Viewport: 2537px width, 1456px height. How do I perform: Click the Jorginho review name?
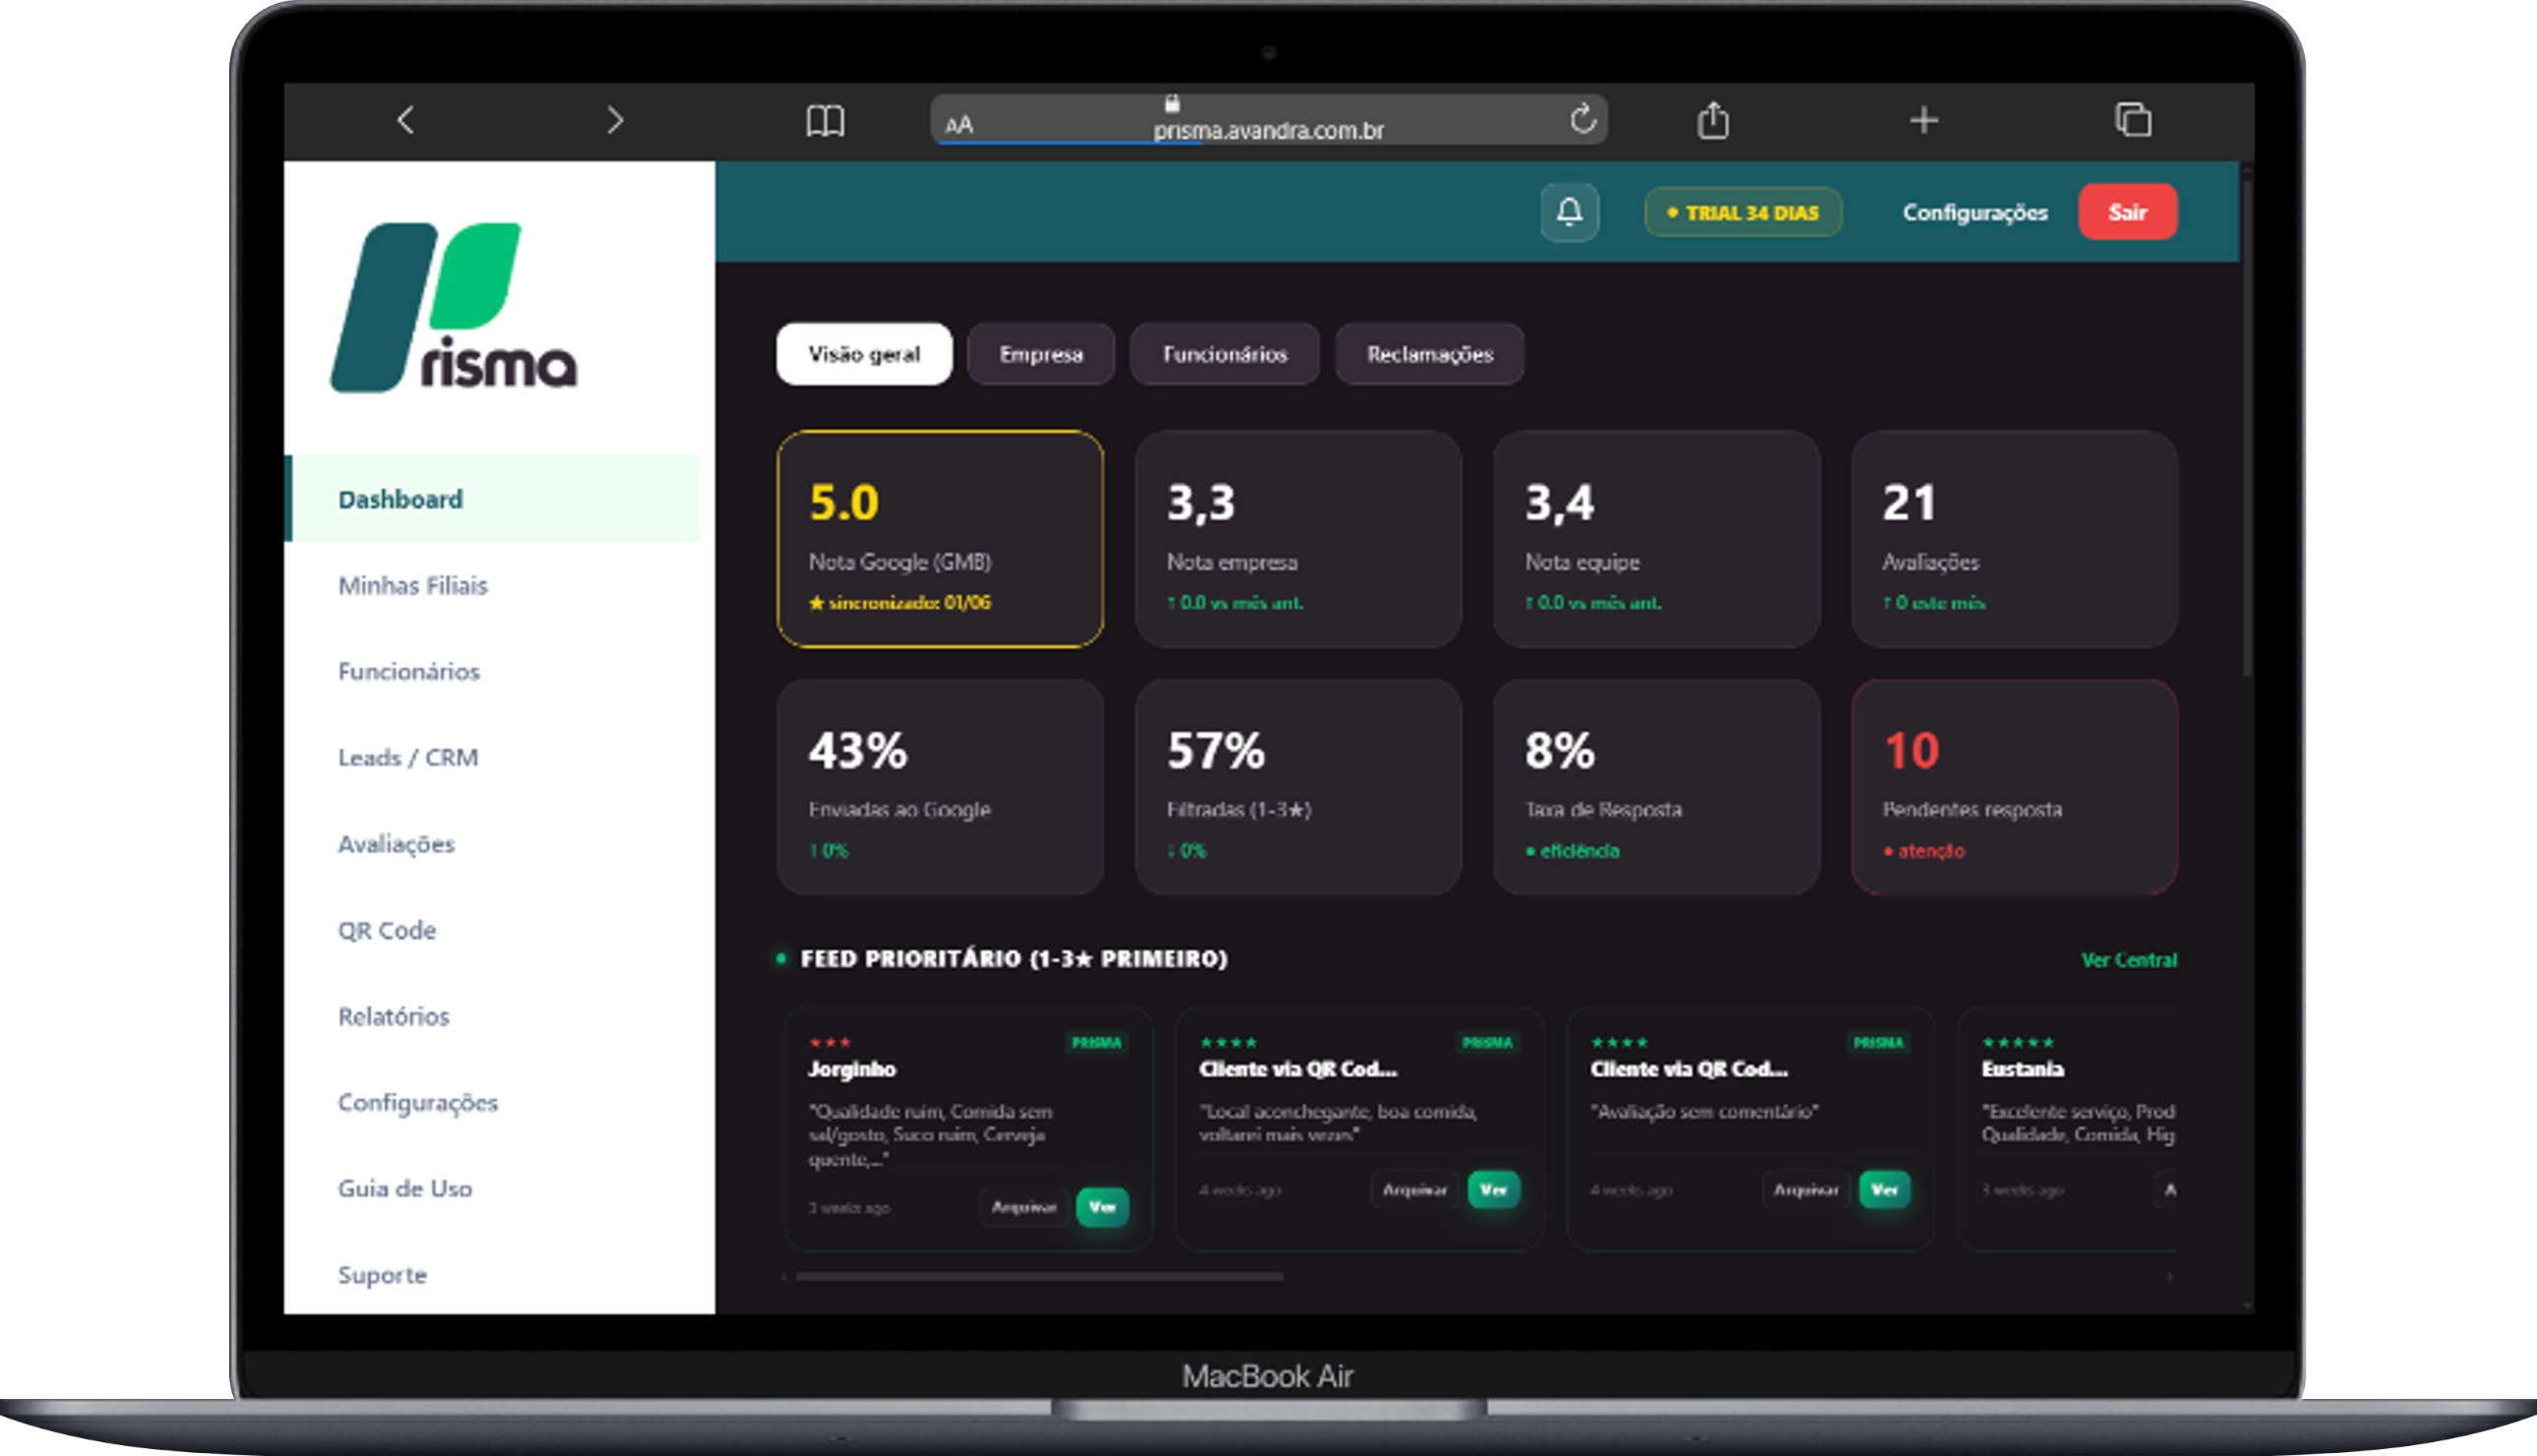pos(852,1069)
